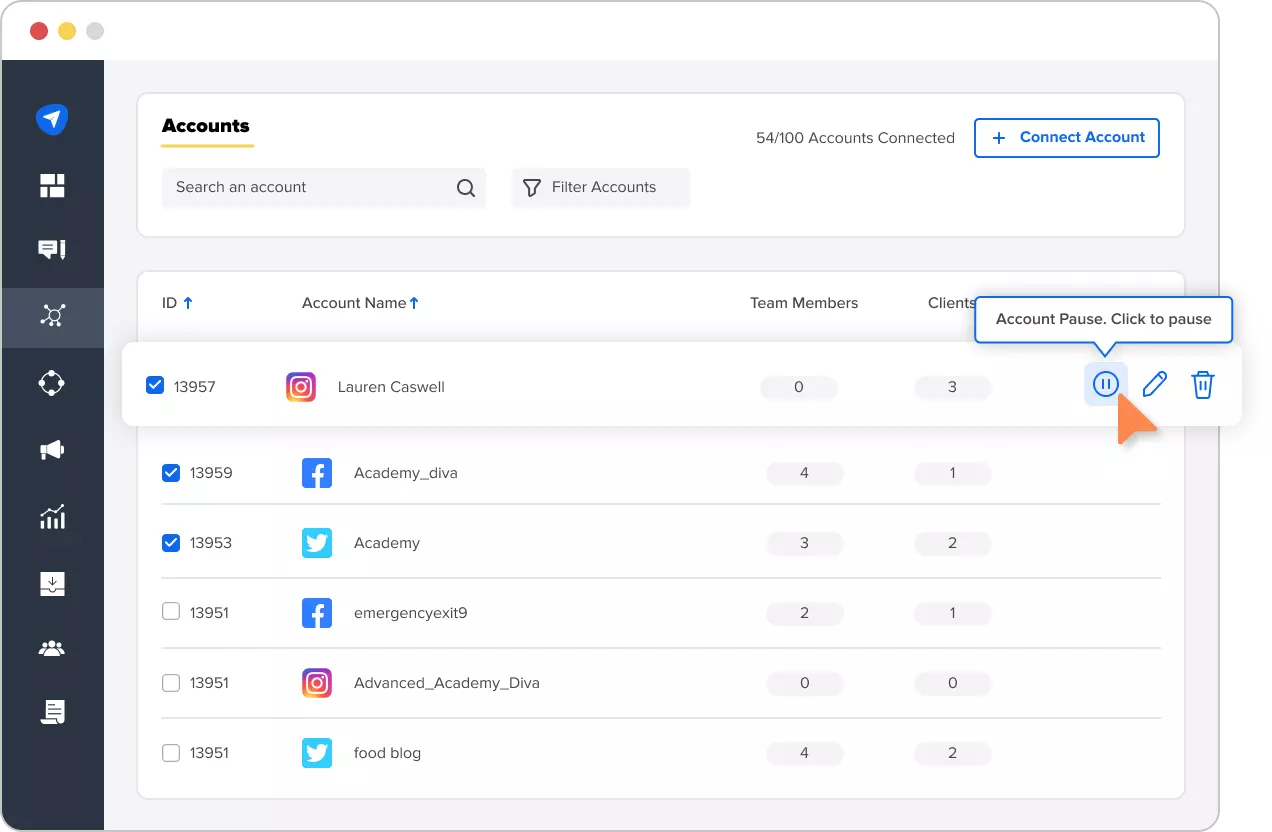Check the box for the emergencyexit9 row
The height and width of the screenshot is (832, 1272).
point(171,612)
